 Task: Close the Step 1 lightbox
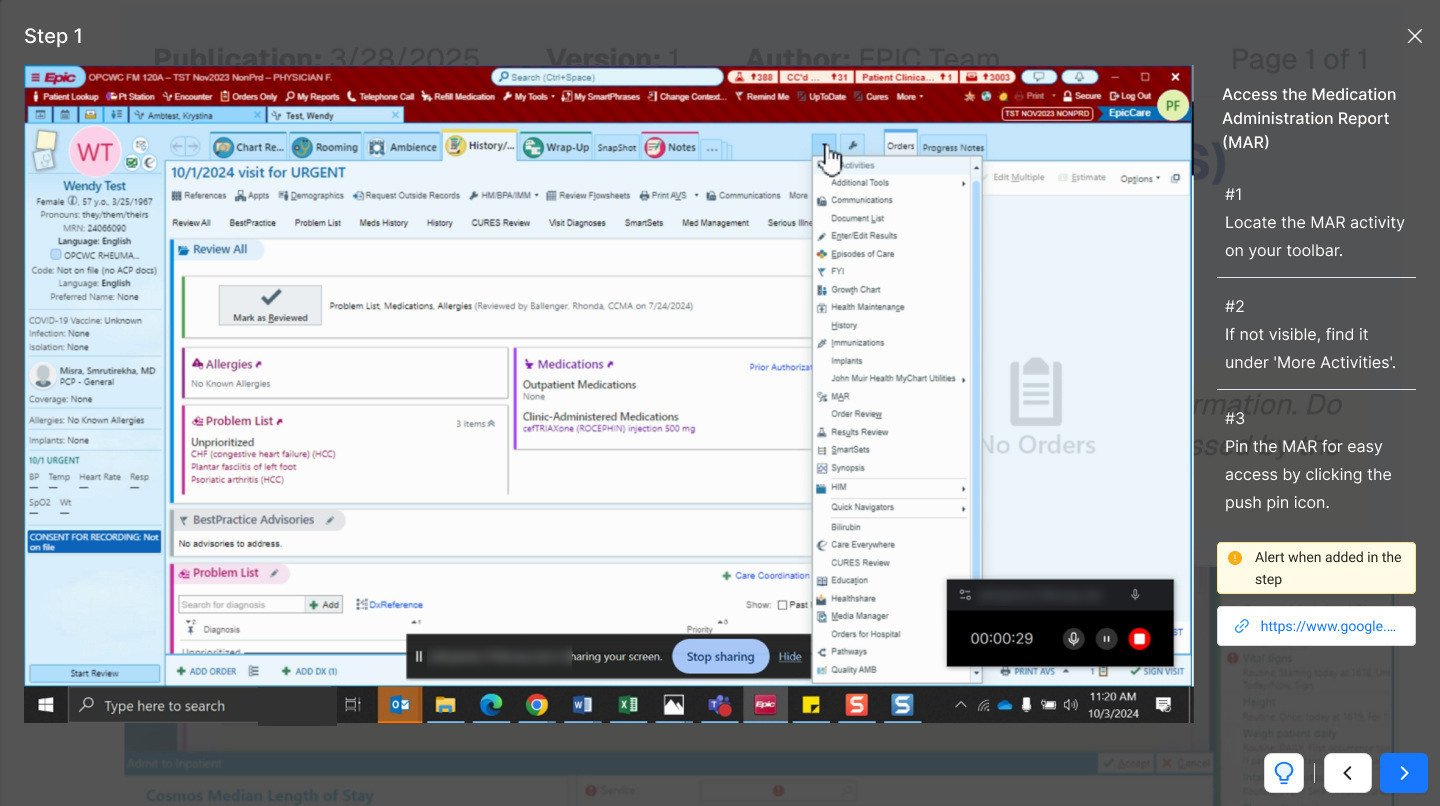click(x=1414, y=36)
